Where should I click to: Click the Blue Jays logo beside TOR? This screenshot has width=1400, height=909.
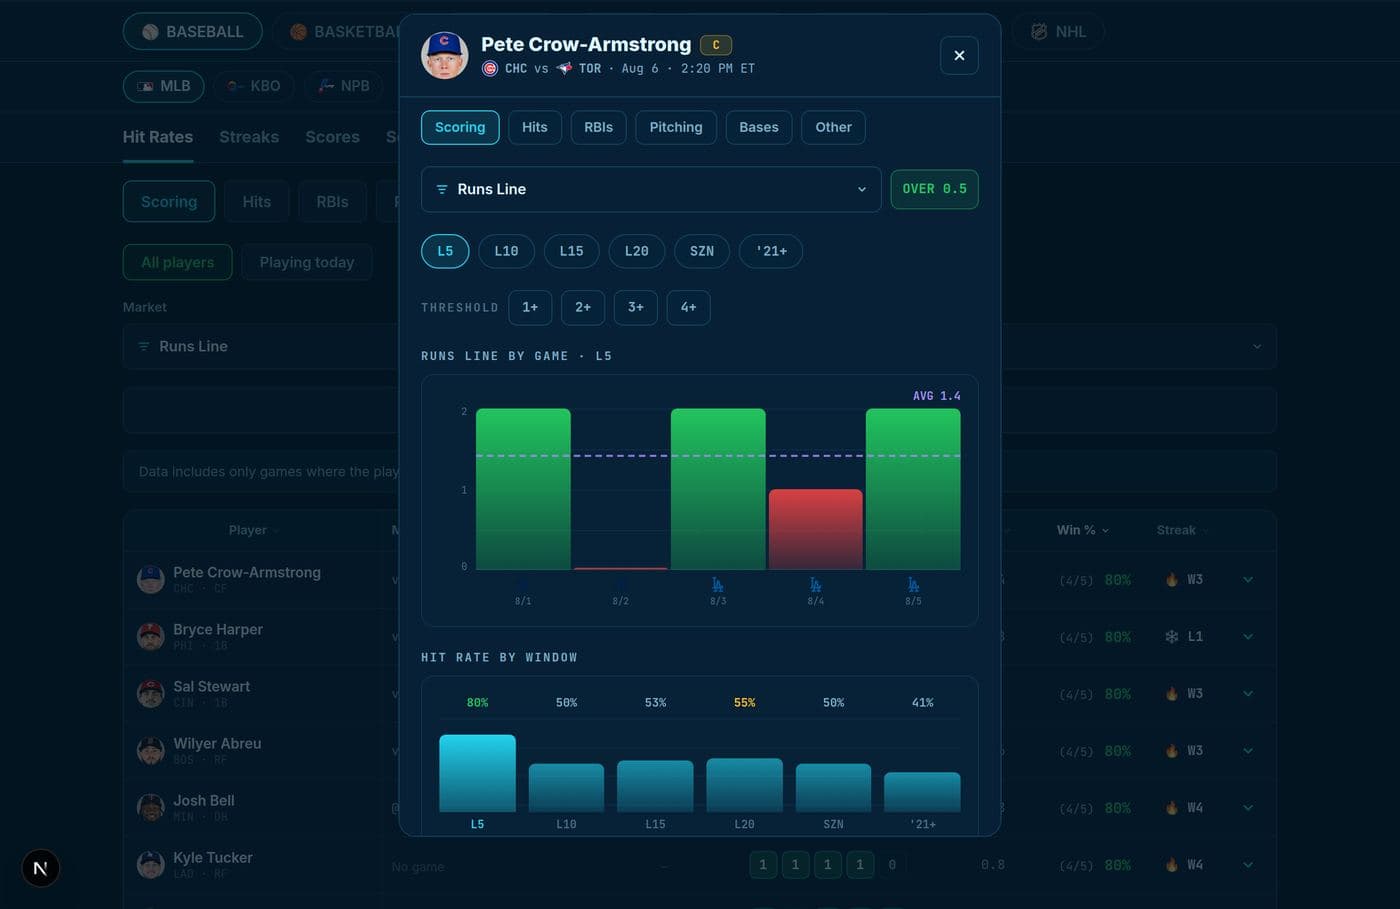[x=564, y=69]
